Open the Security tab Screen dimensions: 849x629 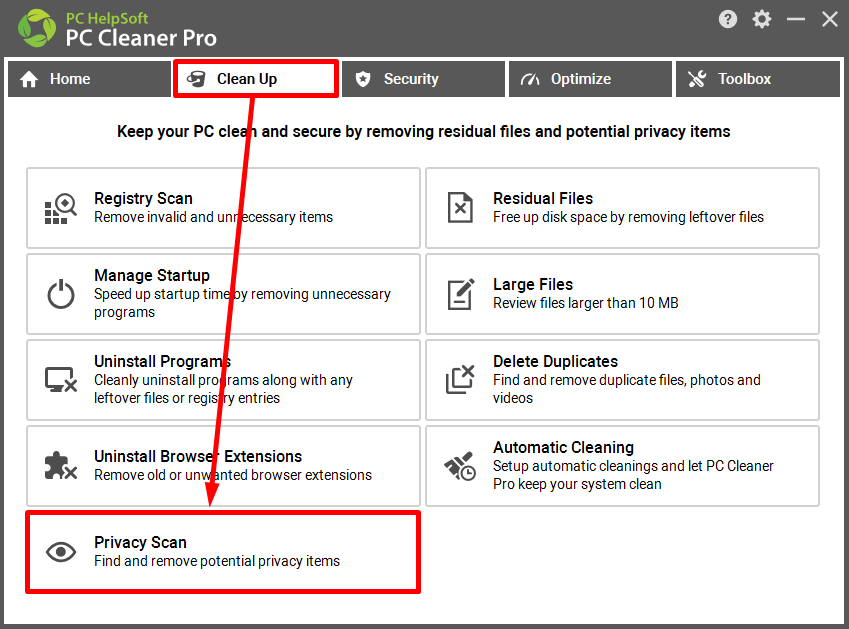[x=423, y=79]
